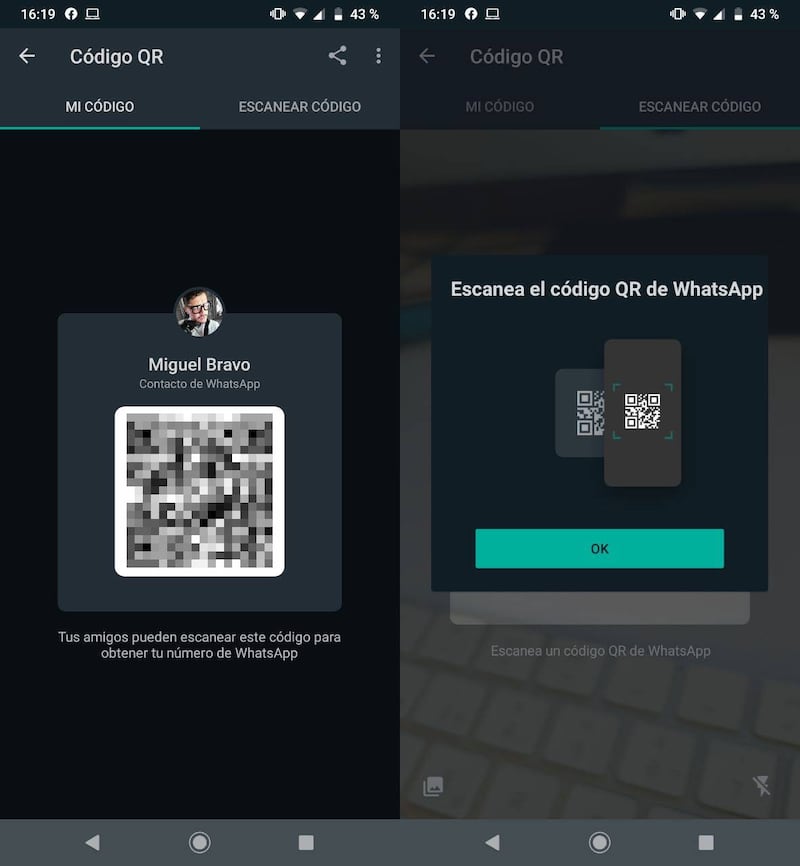Switch to ESCANEAR CÓDIGO tab on the left screen
This screenshot has width=800, height=866.
[x=300, y=107]
